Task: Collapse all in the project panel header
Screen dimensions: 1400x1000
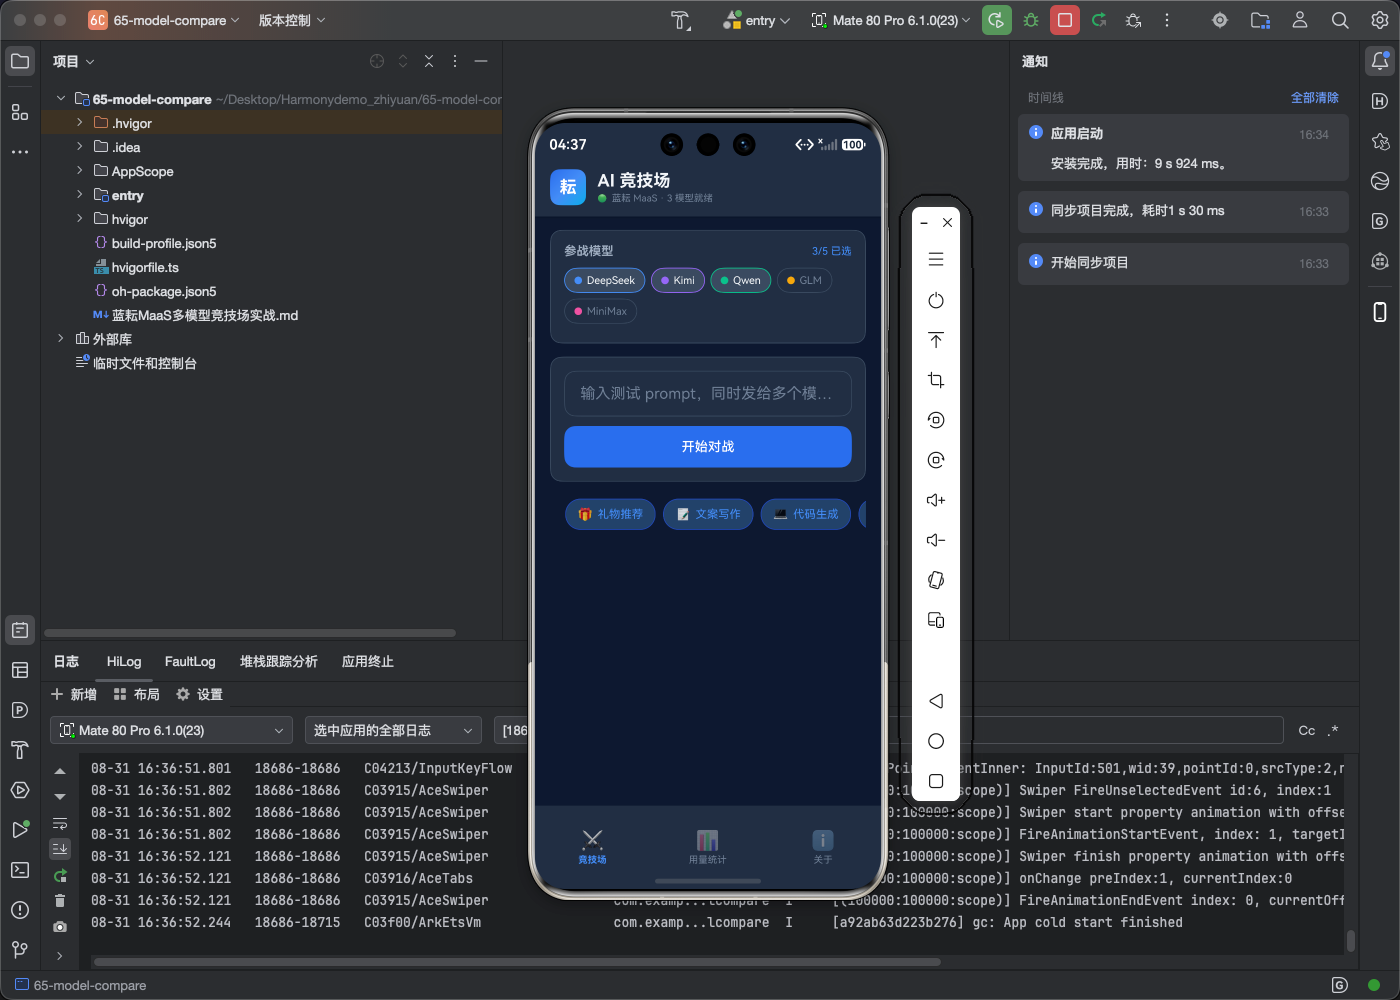Action: click(429, 61)
